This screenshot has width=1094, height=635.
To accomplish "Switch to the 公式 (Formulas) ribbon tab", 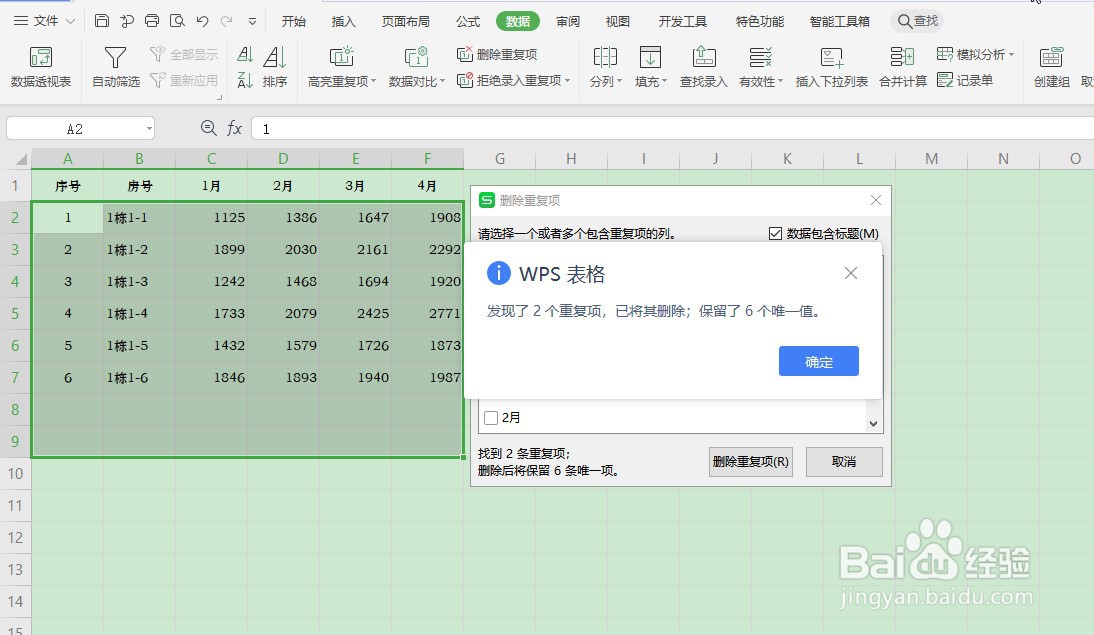I will click(466, 20).
